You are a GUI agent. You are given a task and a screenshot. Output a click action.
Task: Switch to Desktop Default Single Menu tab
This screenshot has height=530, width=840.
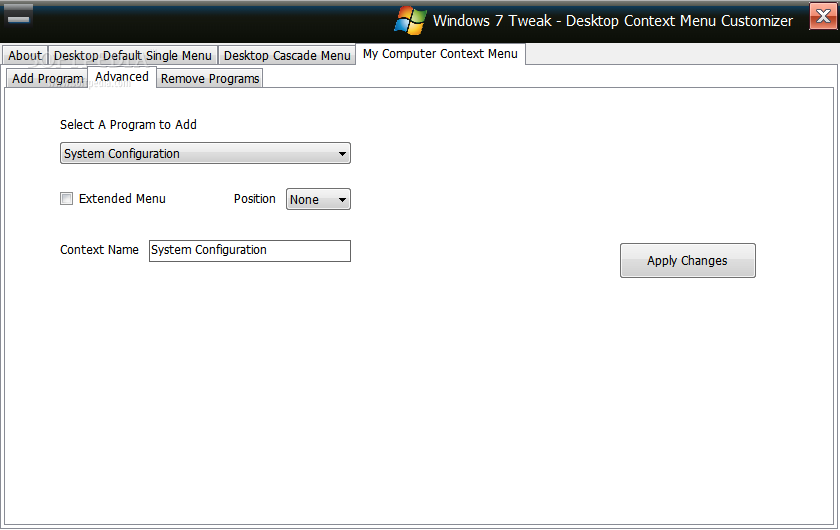(133, 55)
